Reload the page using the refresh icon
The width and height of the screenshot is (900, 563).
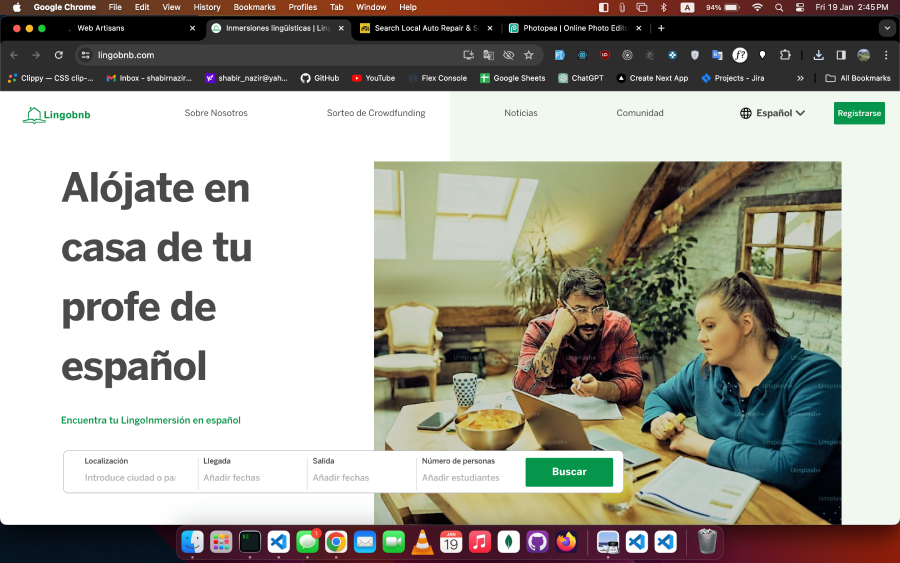coord(59,55)
